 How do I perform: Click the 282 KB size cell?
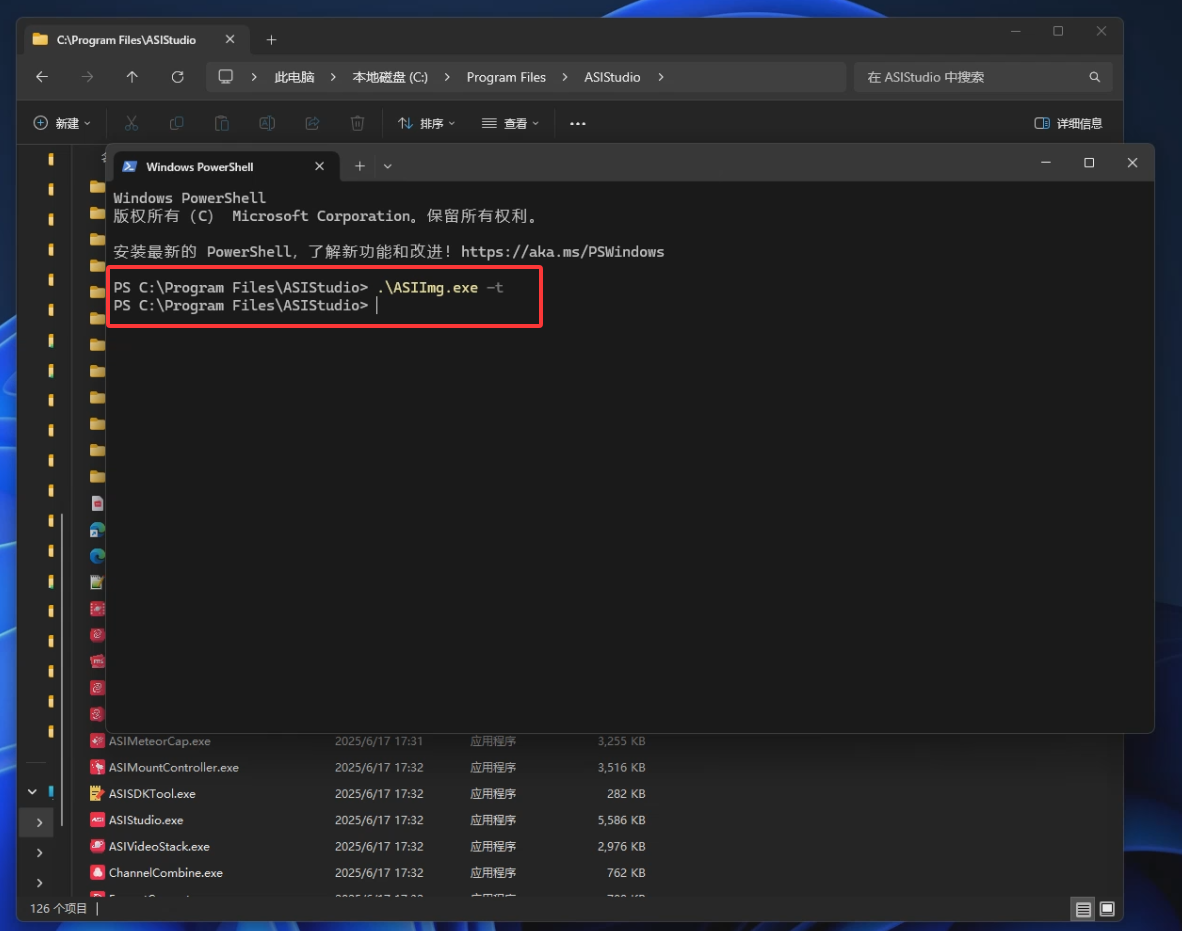click(626, 794)
